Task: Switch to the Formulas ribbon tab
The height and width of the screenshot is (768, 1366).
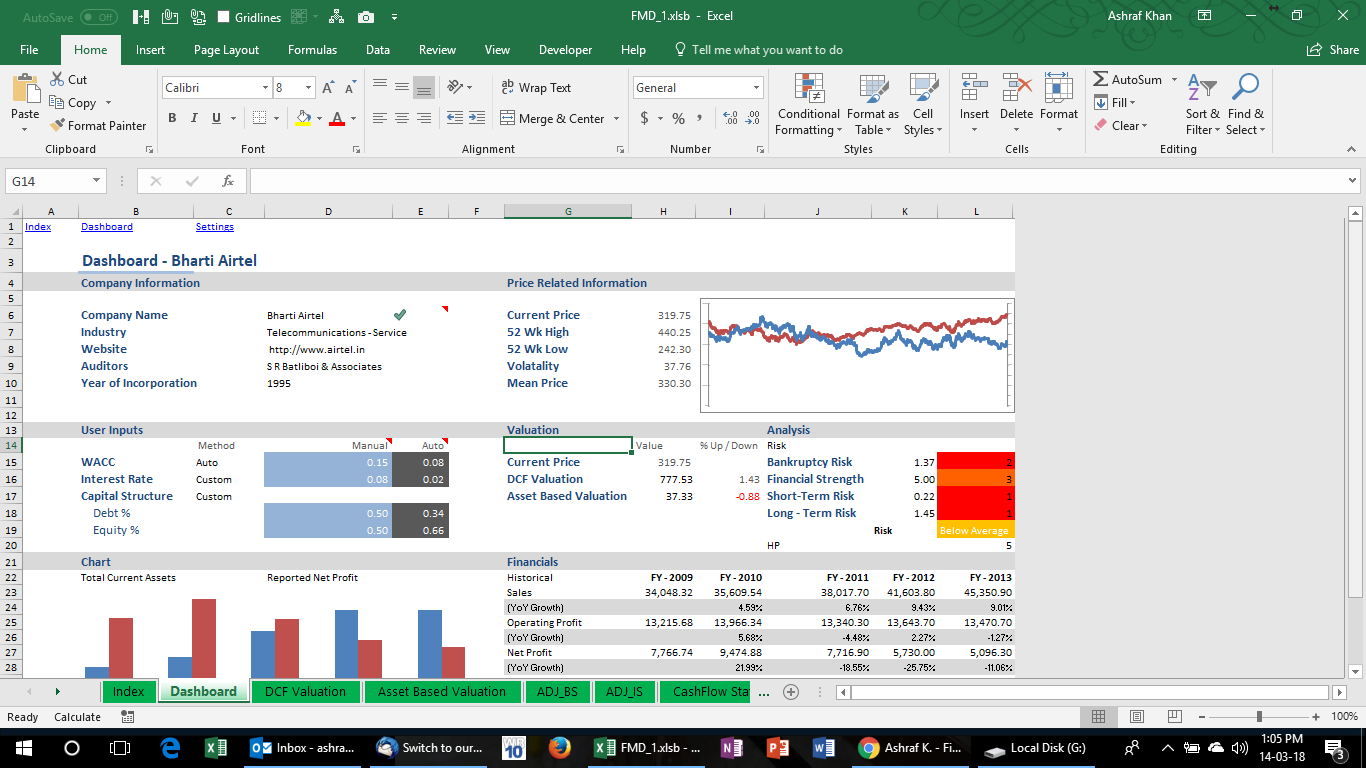Action: click(x=312, y=50)
